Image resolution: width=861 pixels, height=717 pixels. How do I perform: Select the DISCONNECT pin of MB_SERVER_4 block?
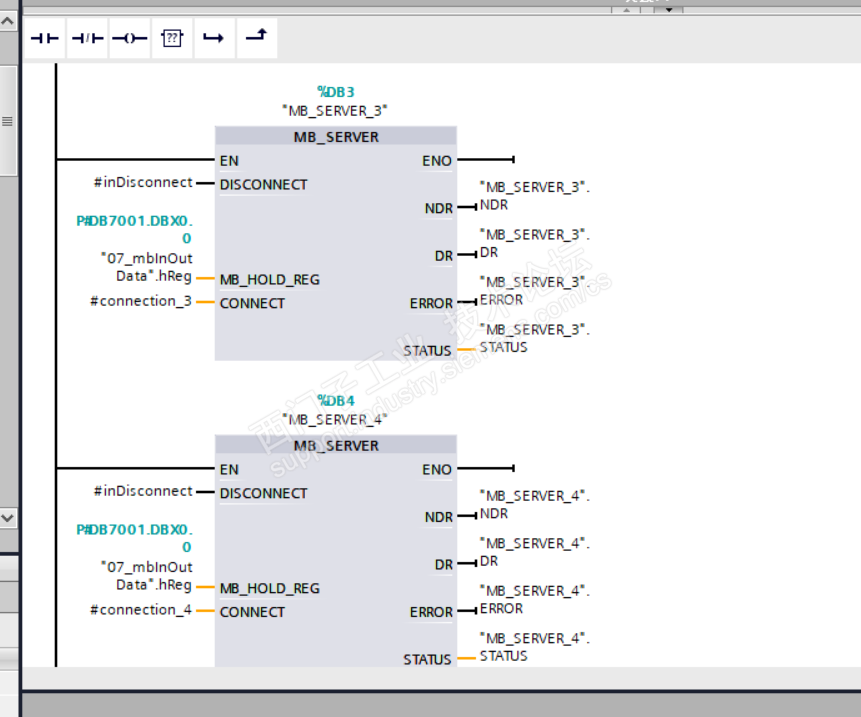[264, 493]
